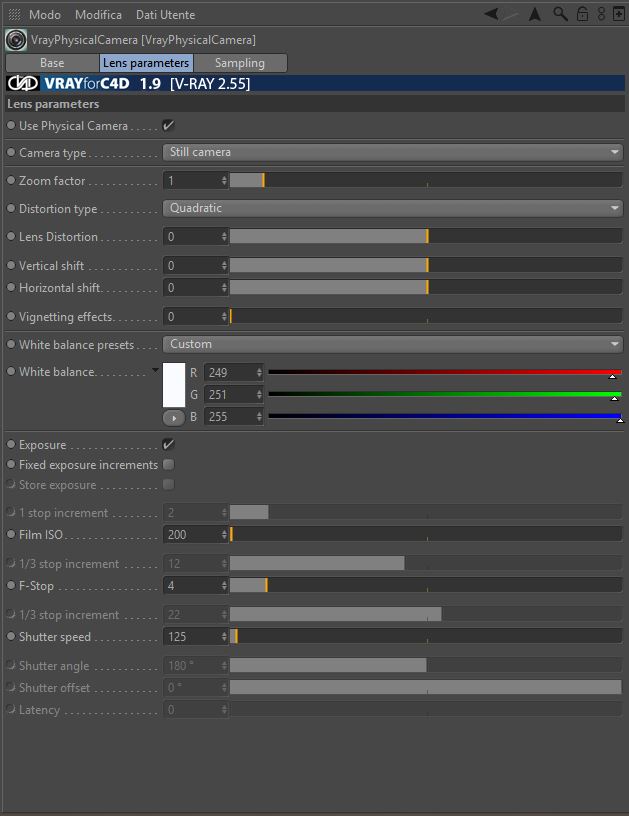The height and width of the screenshot is (816, 629).
Task: Switch to the Sampling tab
Action: click(240, 63)
